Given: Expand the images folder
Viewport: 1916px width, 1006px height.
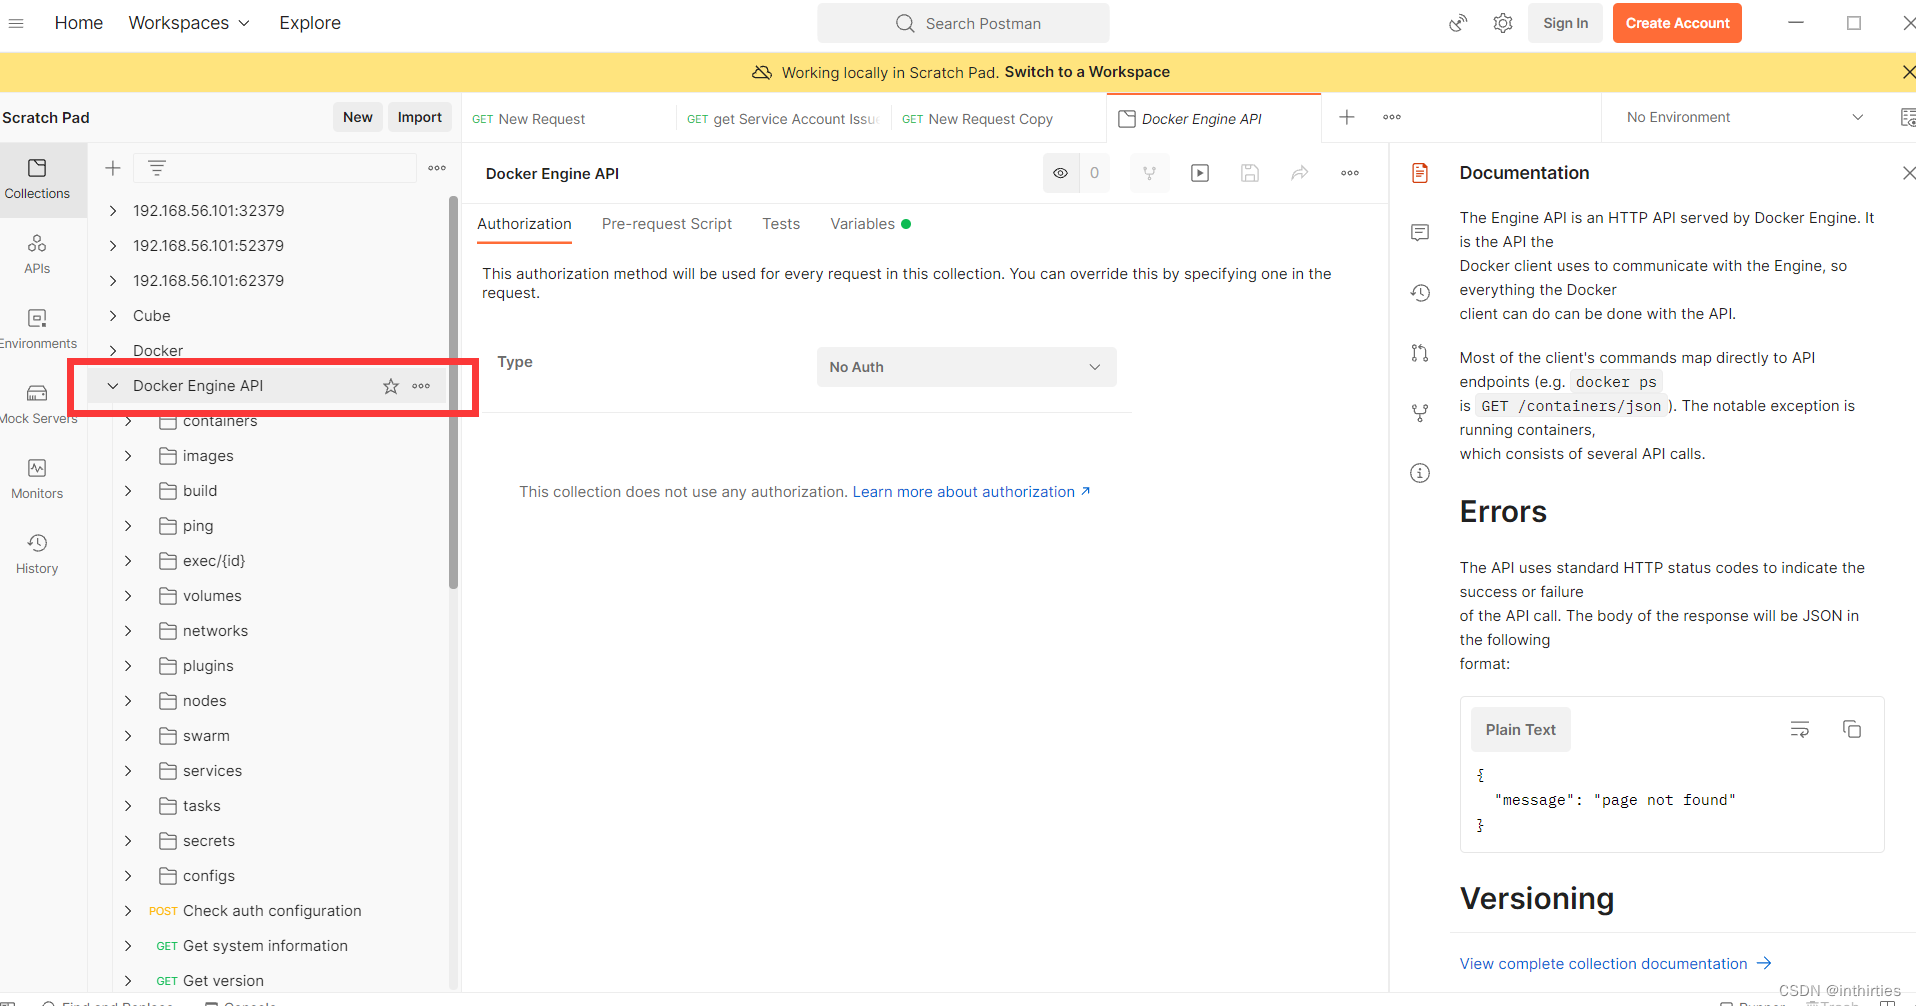Looking at the screenshot, I should click(128, 456).
